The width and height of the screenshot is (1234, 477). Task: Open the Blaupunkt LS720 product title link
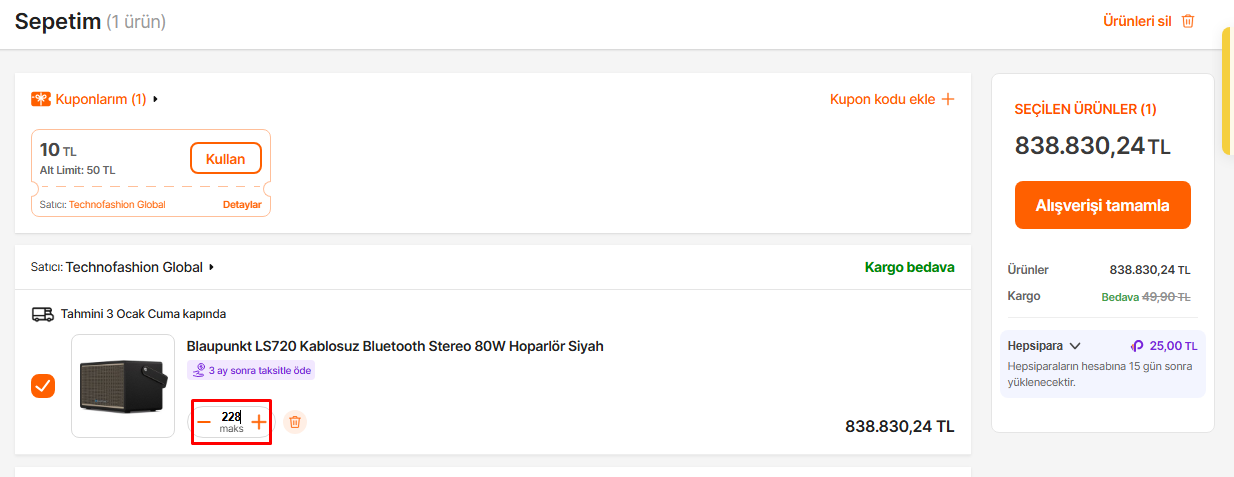tap(395, 346)
